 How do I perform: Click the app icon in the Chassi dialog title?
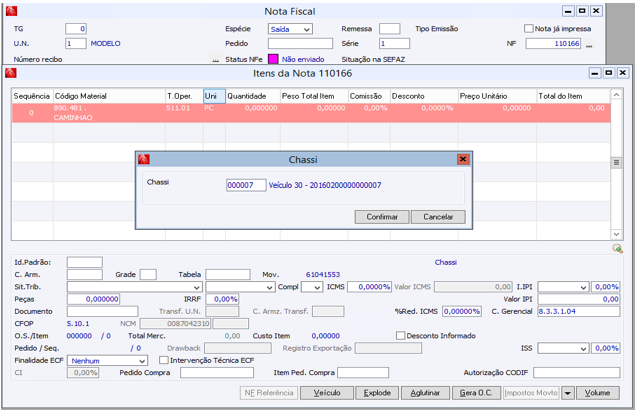(x=144, y=159)
